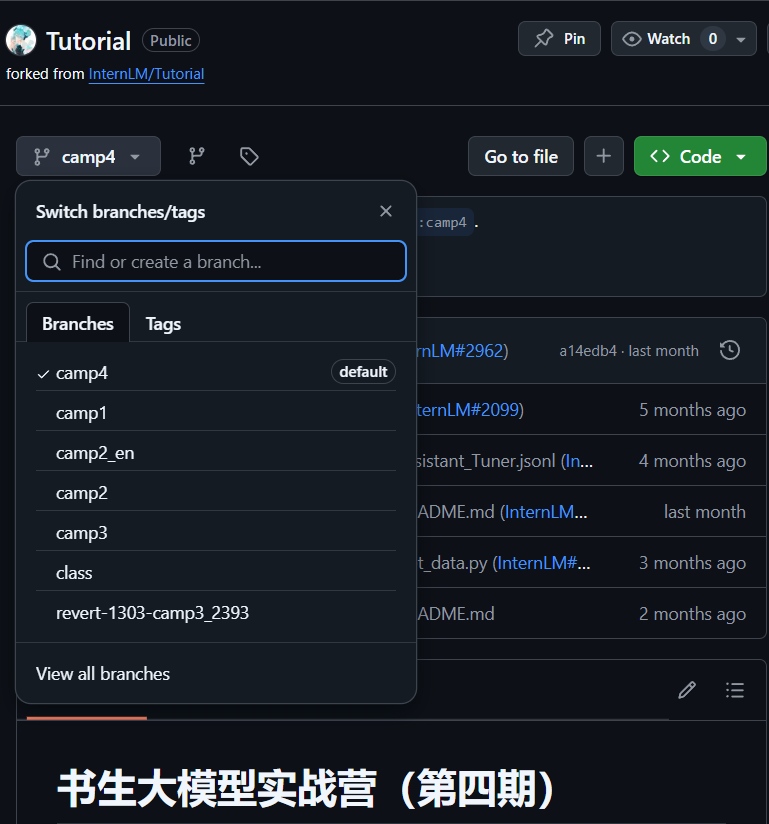Open the InternLM#2099 pull request link
This screenshot has height=824, width=769.
(468, 409)
